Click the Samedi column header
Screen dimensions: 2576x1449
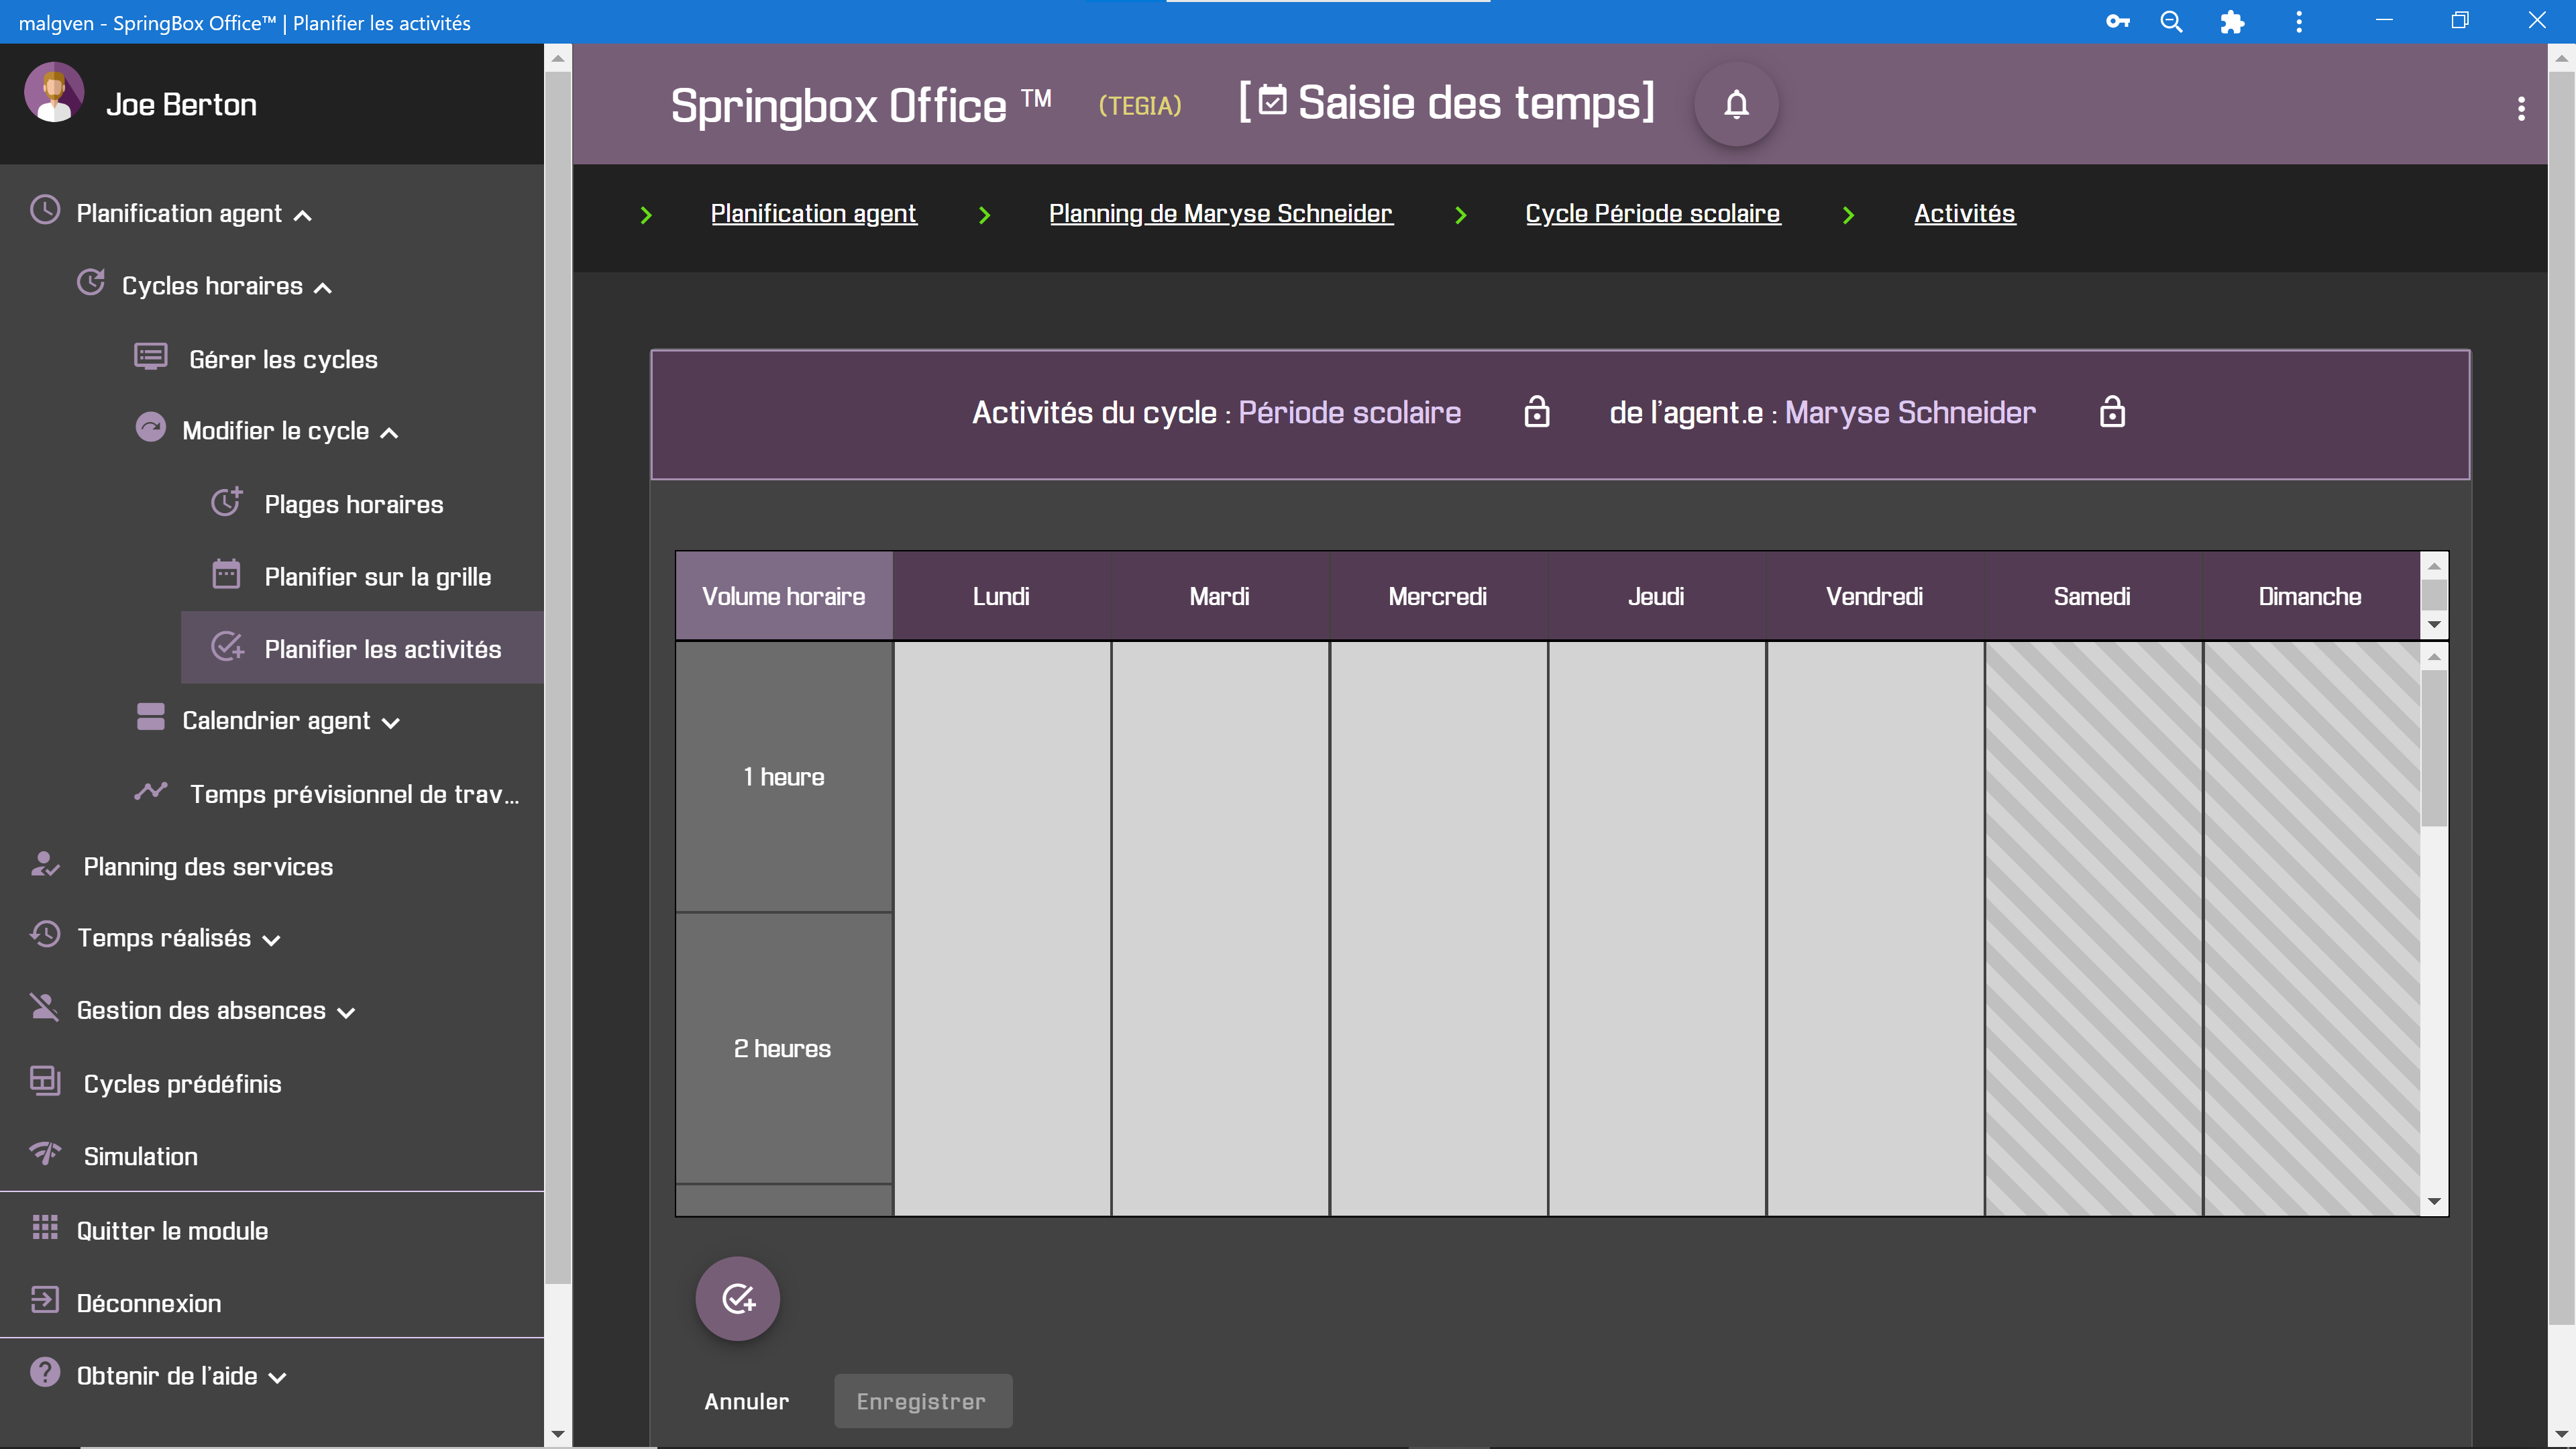[x=2092, y=596]
